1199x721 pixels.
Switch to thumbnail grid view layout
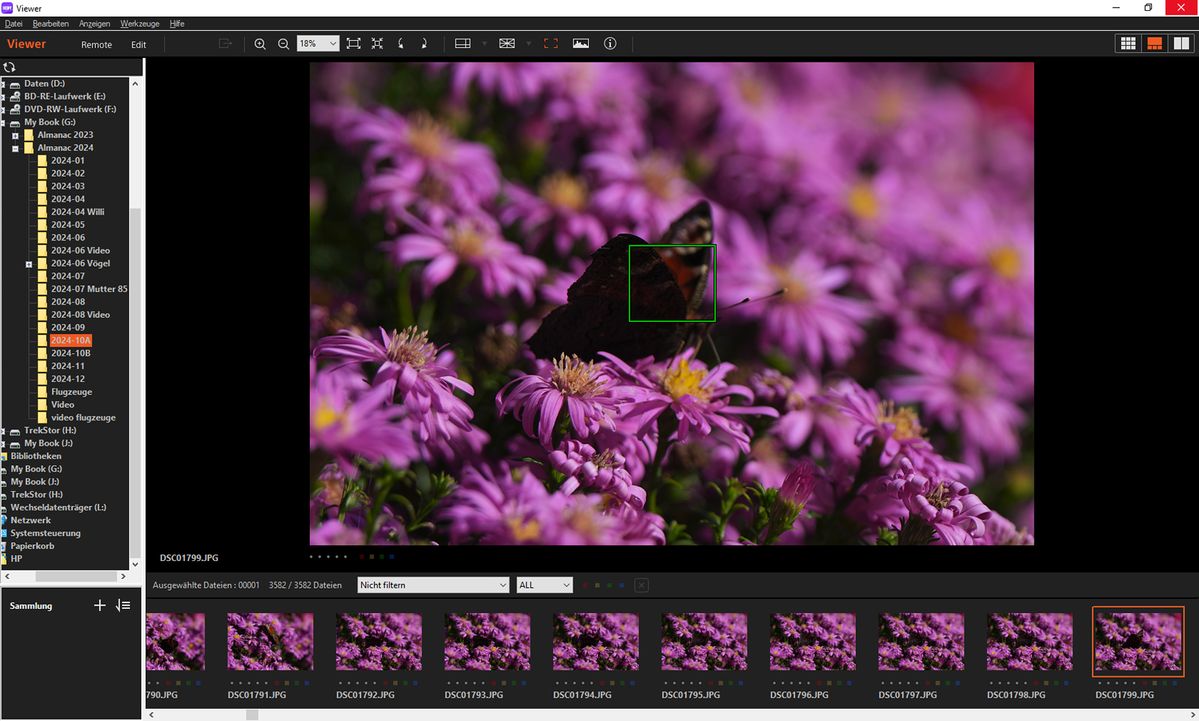pos(1128,44)
